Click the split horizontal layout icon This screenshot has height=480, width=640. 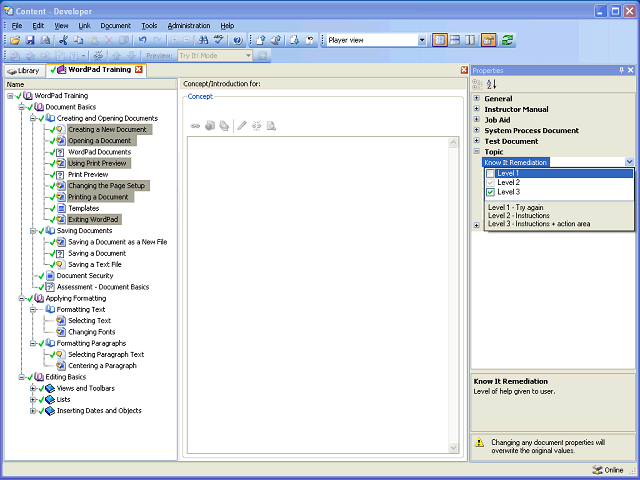(x=455, y=40)
